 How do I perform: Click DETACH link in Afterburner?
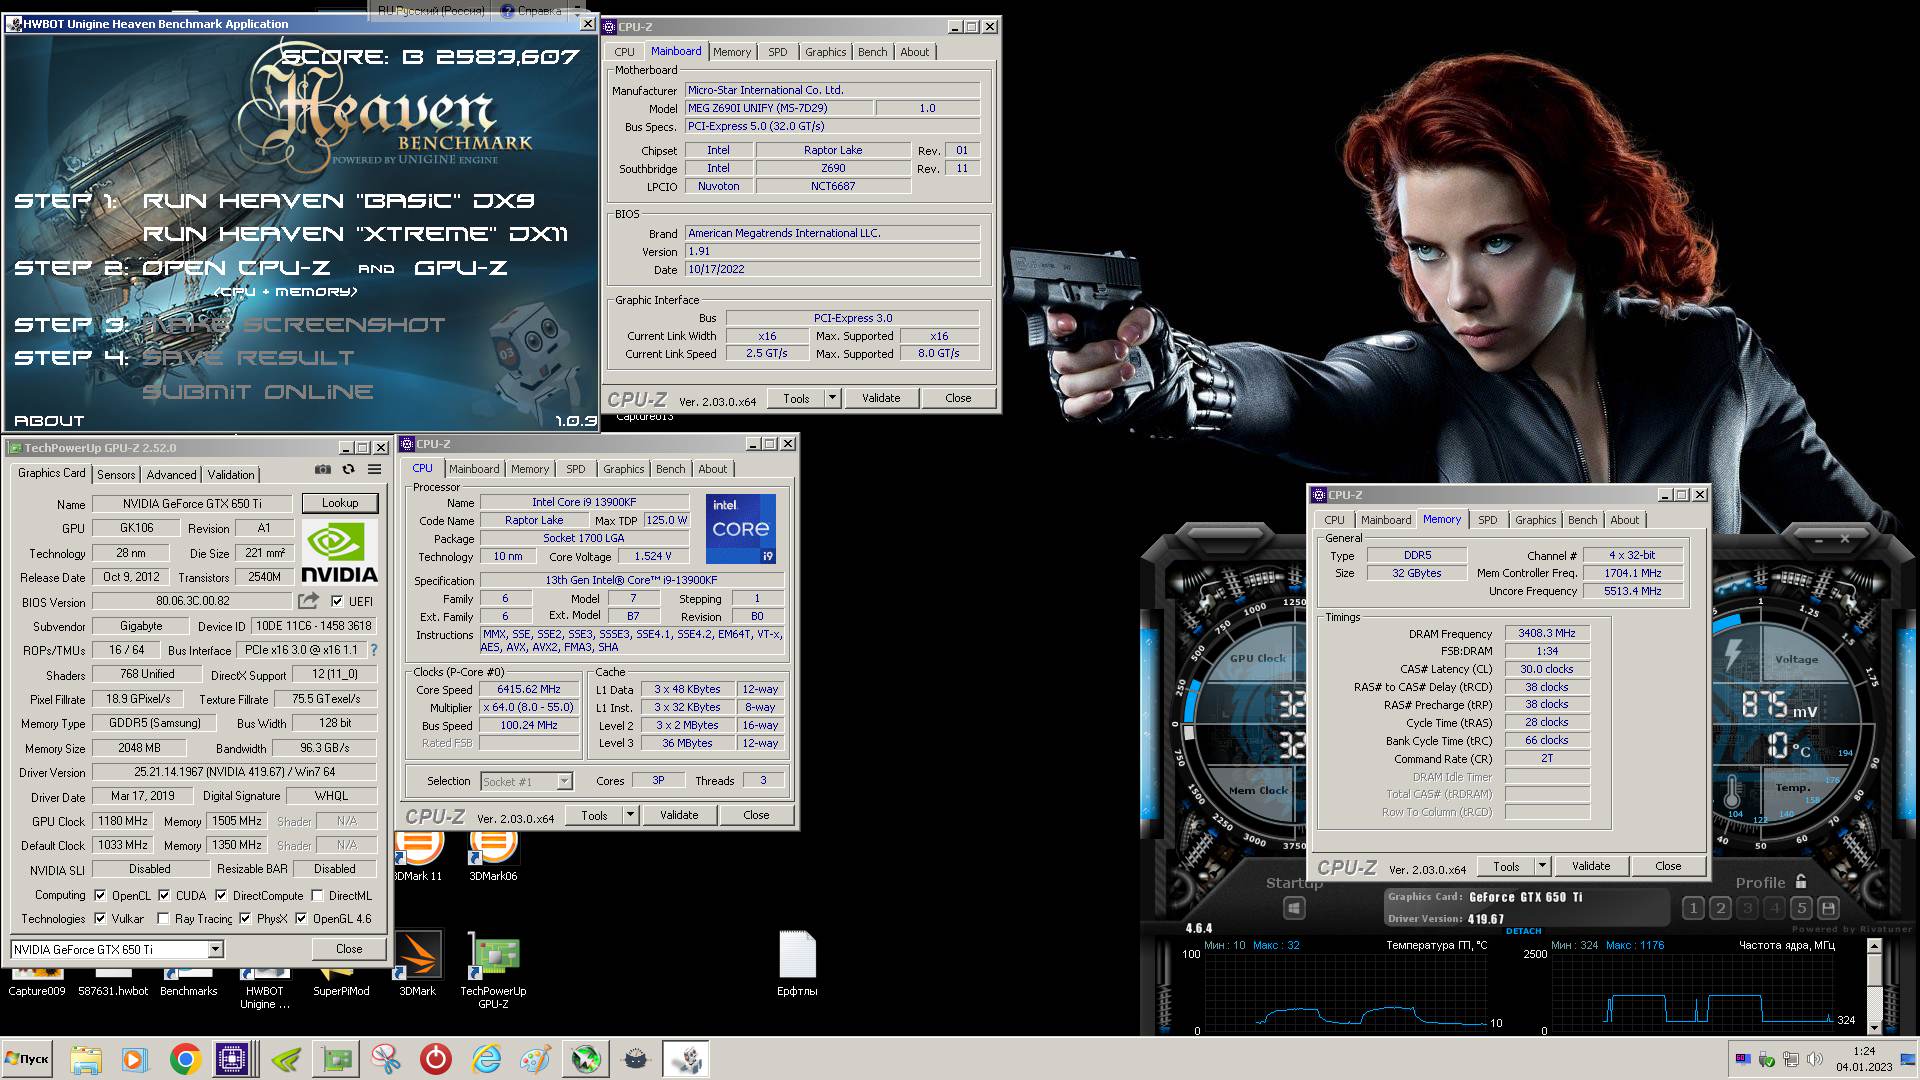[x=1523, y=931]
